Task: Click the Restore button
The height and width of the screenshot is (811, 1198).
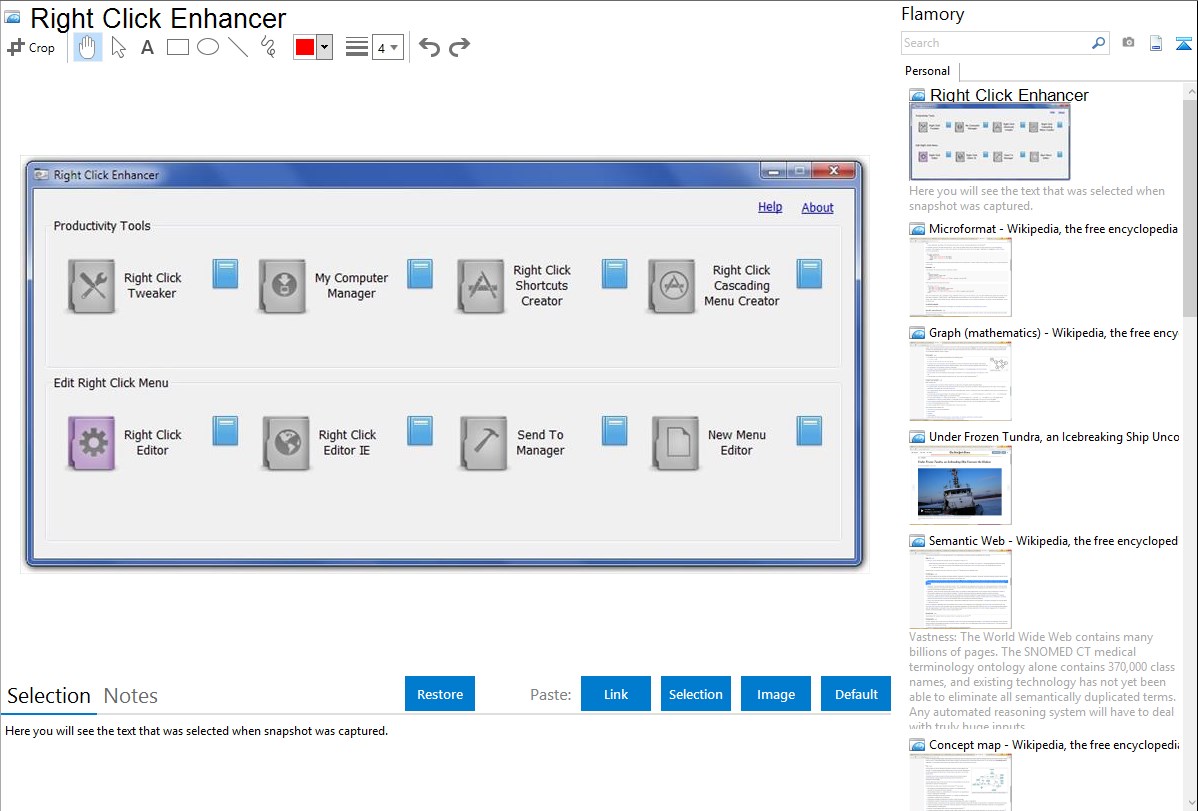Action: pos(440,693)
